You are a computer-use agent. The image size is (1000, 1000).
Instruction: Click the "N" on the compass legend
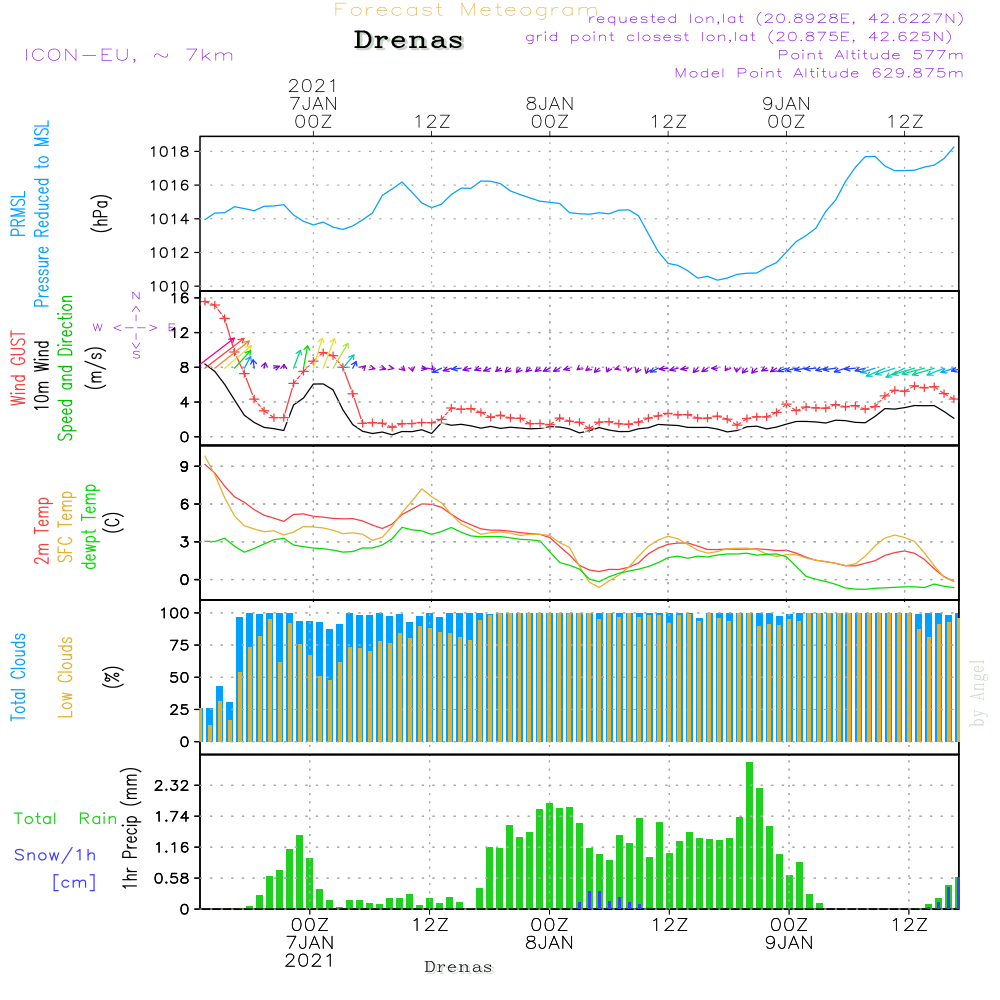point(136,296)
